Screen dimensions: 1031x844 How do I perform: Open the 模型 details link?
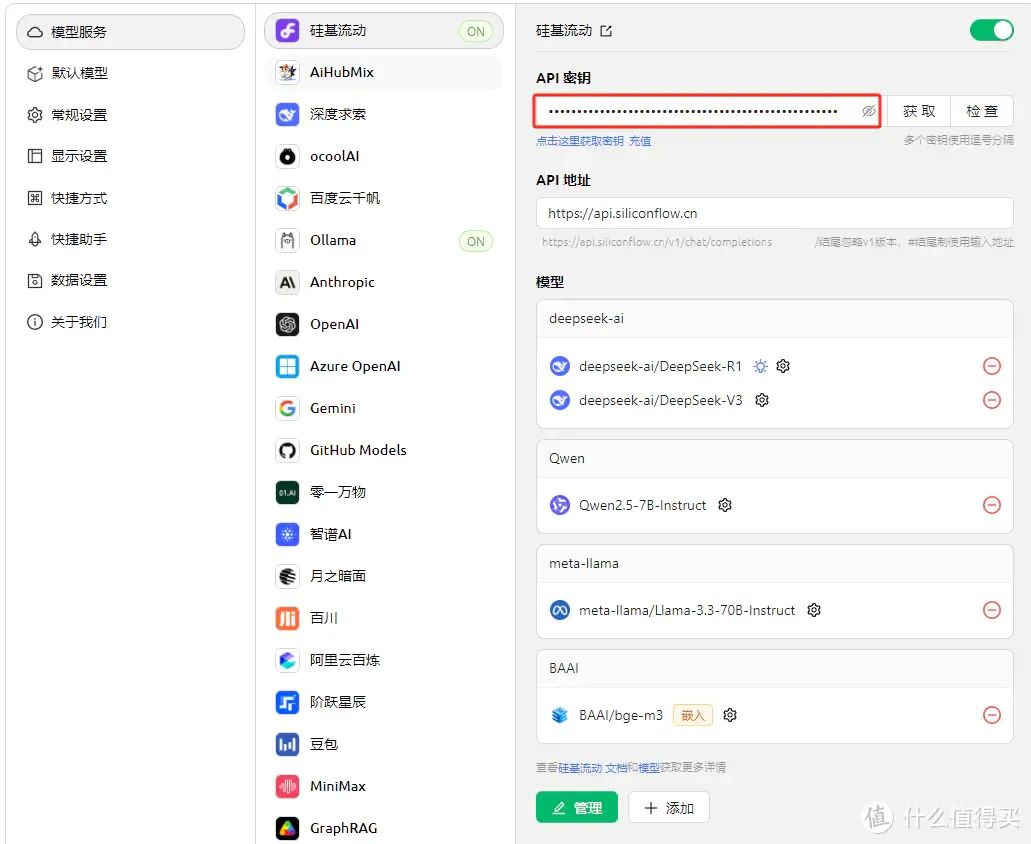click(649, 768)
